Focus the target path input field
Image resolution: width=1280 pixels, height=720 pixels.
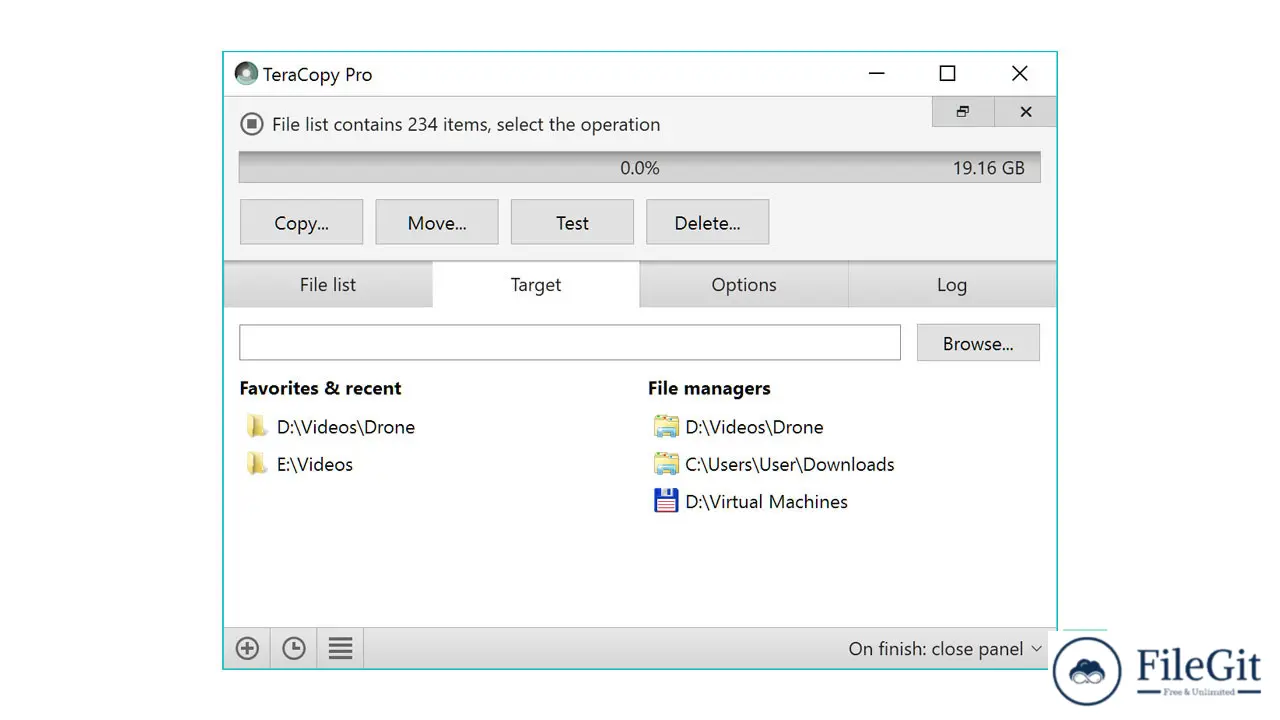pyautogui.click(x=570, y=342)
